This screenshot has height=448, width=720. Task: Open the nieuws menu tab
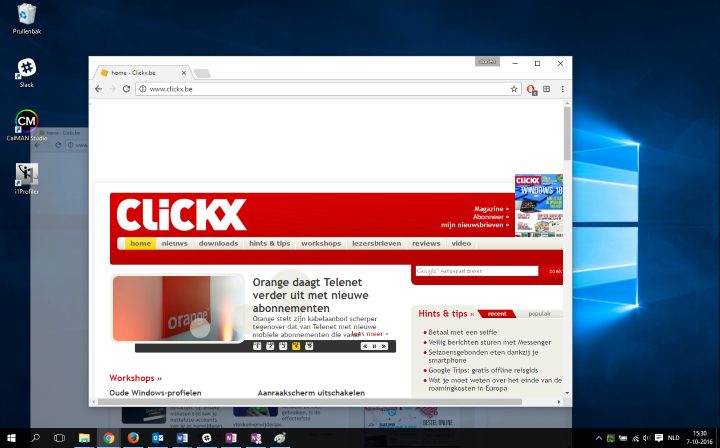[x=174, y=243]
